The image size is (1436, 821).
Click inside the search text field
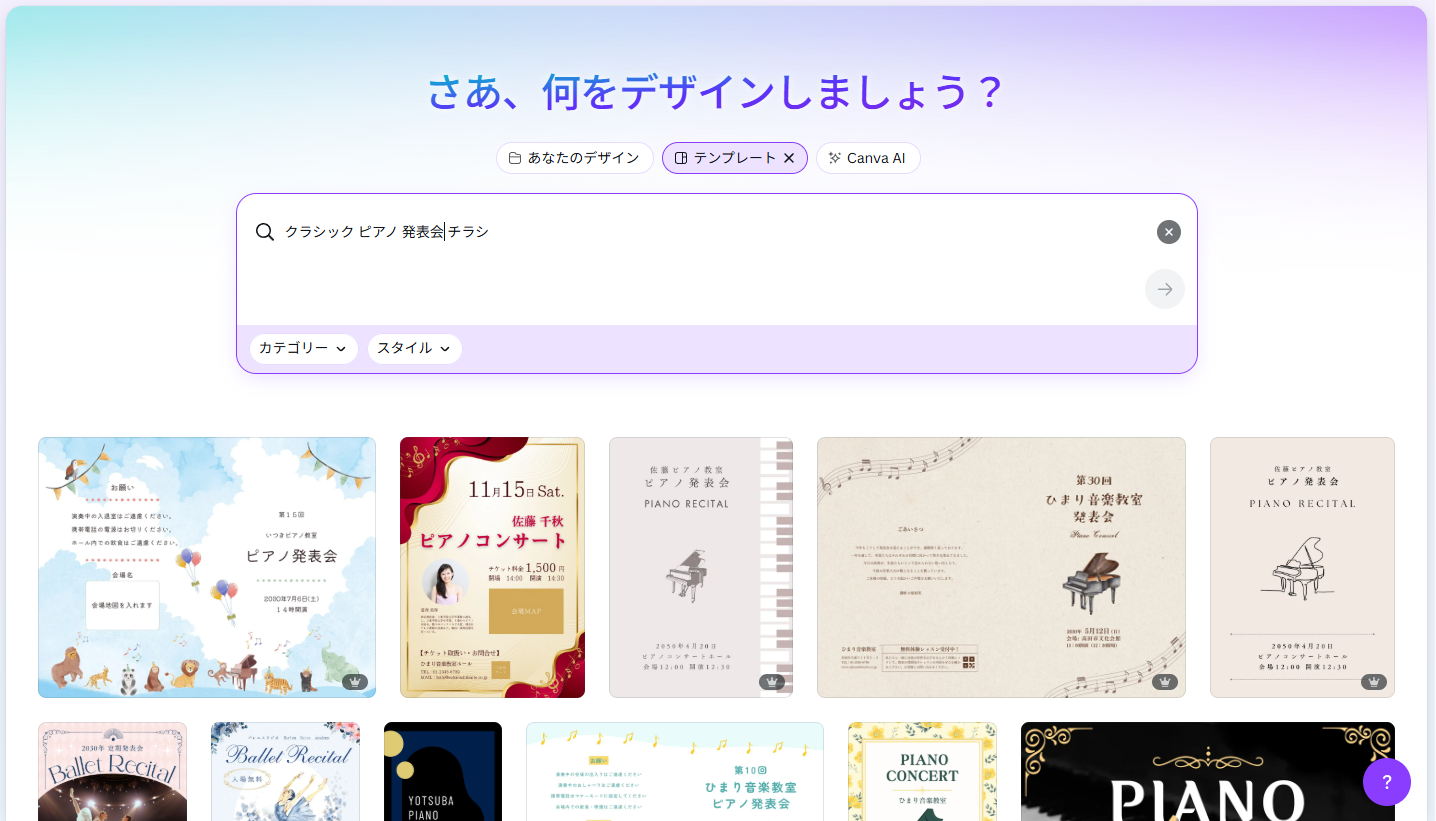pyautogui.click(x=700, y=232)
